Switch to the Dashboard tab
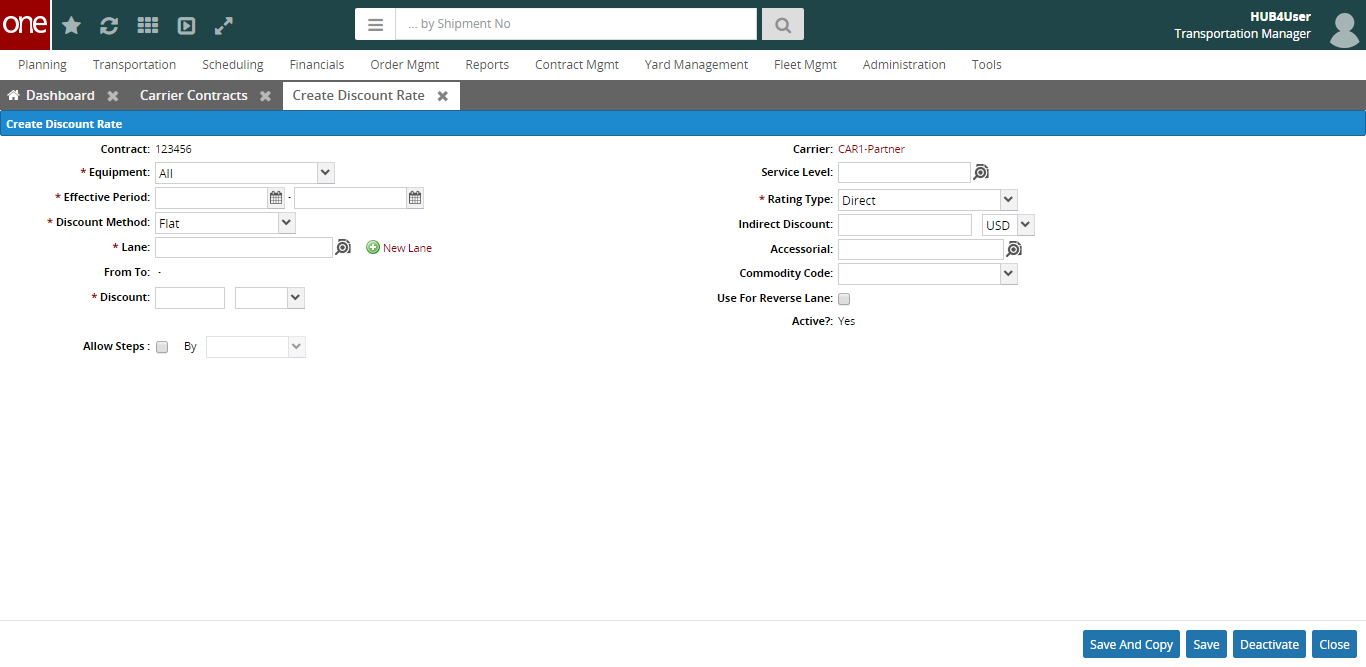Image resolution: width=1366 pixels, height=667 pixels. (60, 96)
